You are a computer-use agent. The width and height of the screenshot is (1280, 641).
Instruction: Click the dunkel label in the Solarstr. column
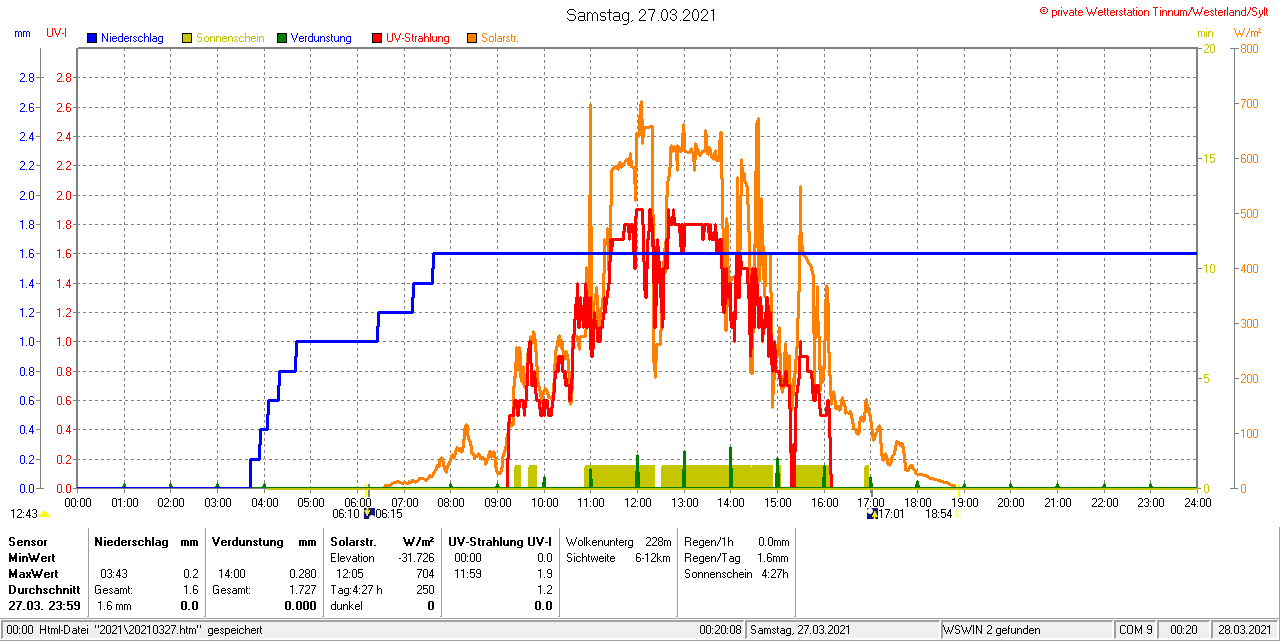tap(346, 605)
